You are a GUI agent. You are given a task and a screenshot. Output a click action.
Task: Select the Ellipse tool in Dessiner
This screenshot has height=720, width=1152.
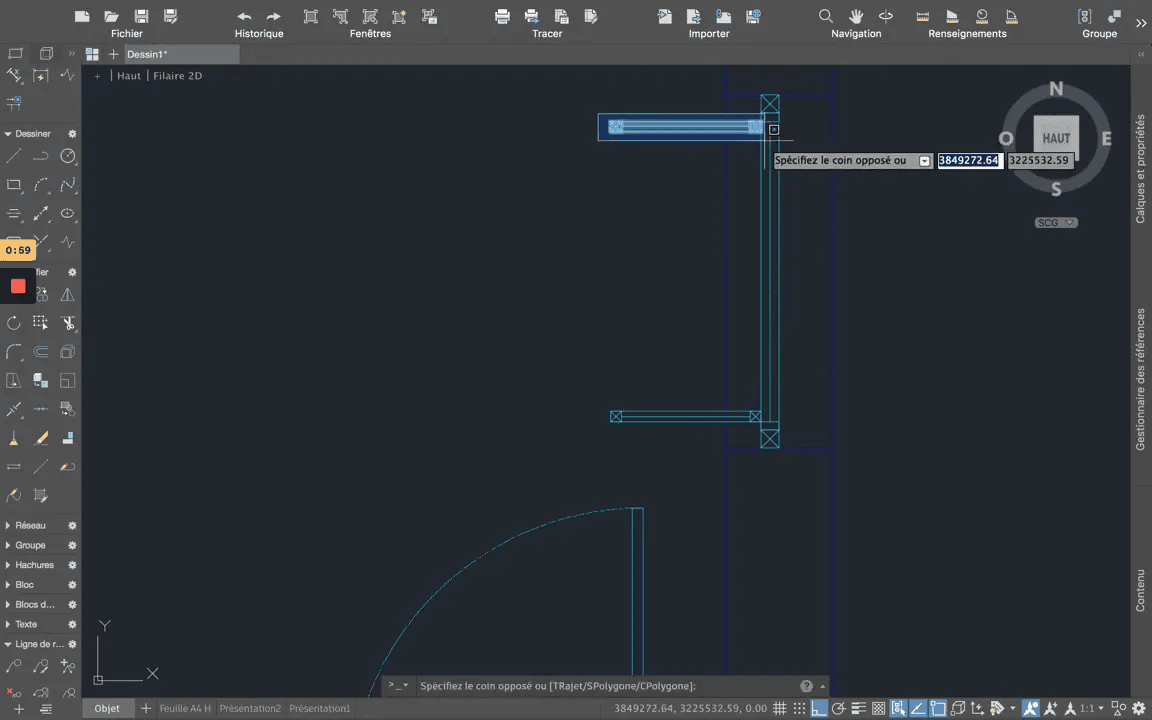(68, 213)
